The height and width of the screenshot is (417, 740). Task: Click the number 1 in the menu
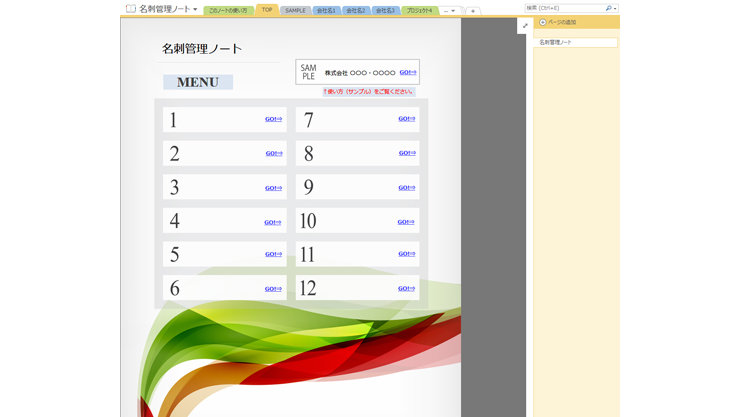173,120
